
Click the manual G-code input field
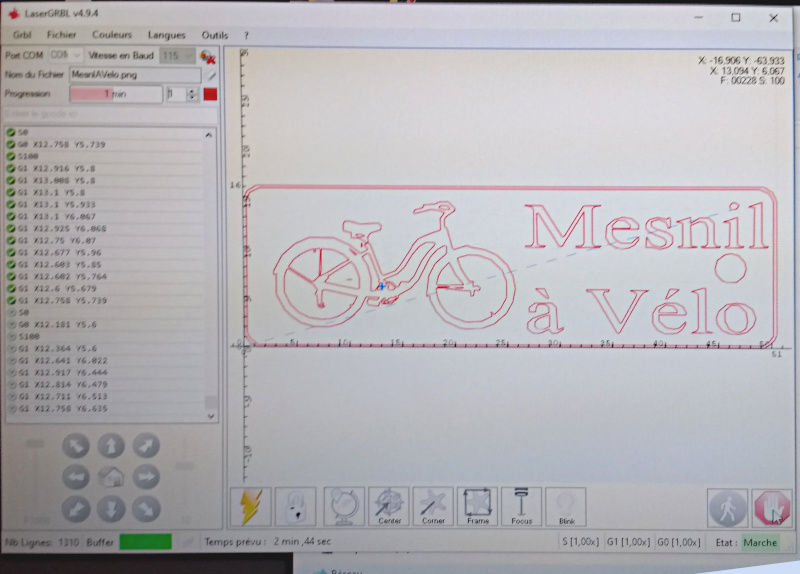111,114
